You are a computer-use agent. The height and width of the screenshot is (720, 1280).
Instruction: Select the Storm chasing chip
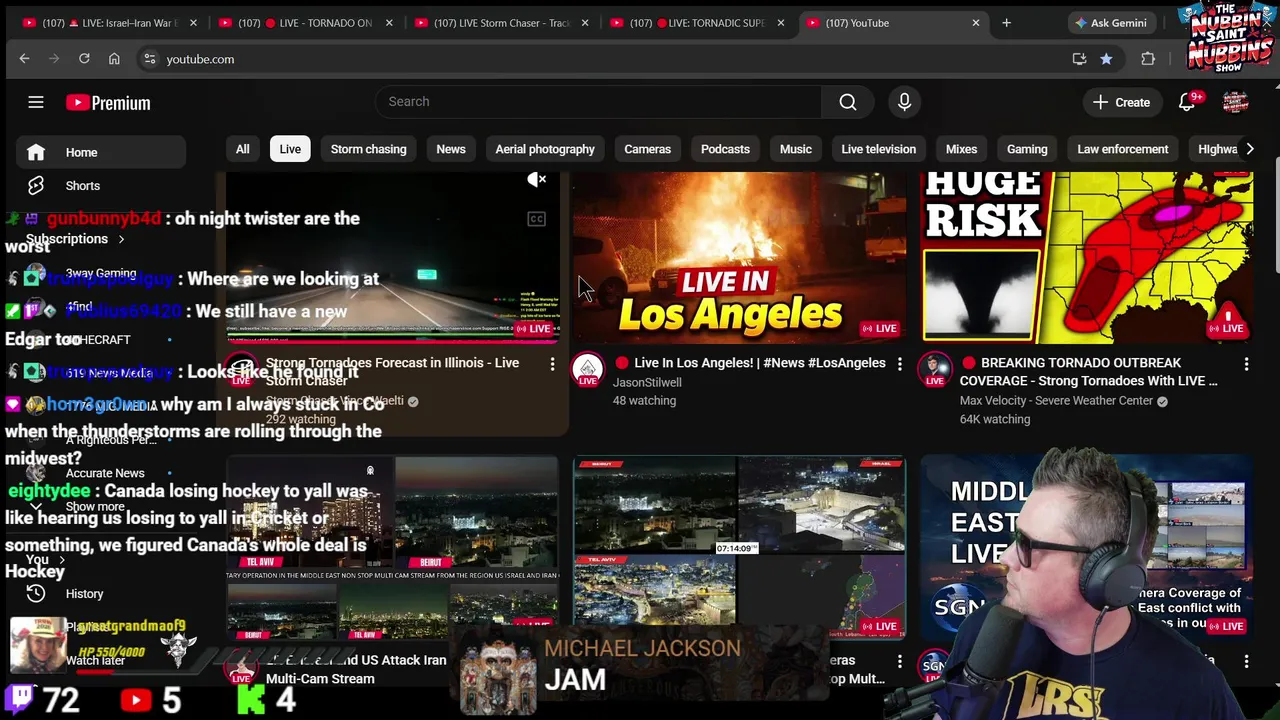point(369,149)
